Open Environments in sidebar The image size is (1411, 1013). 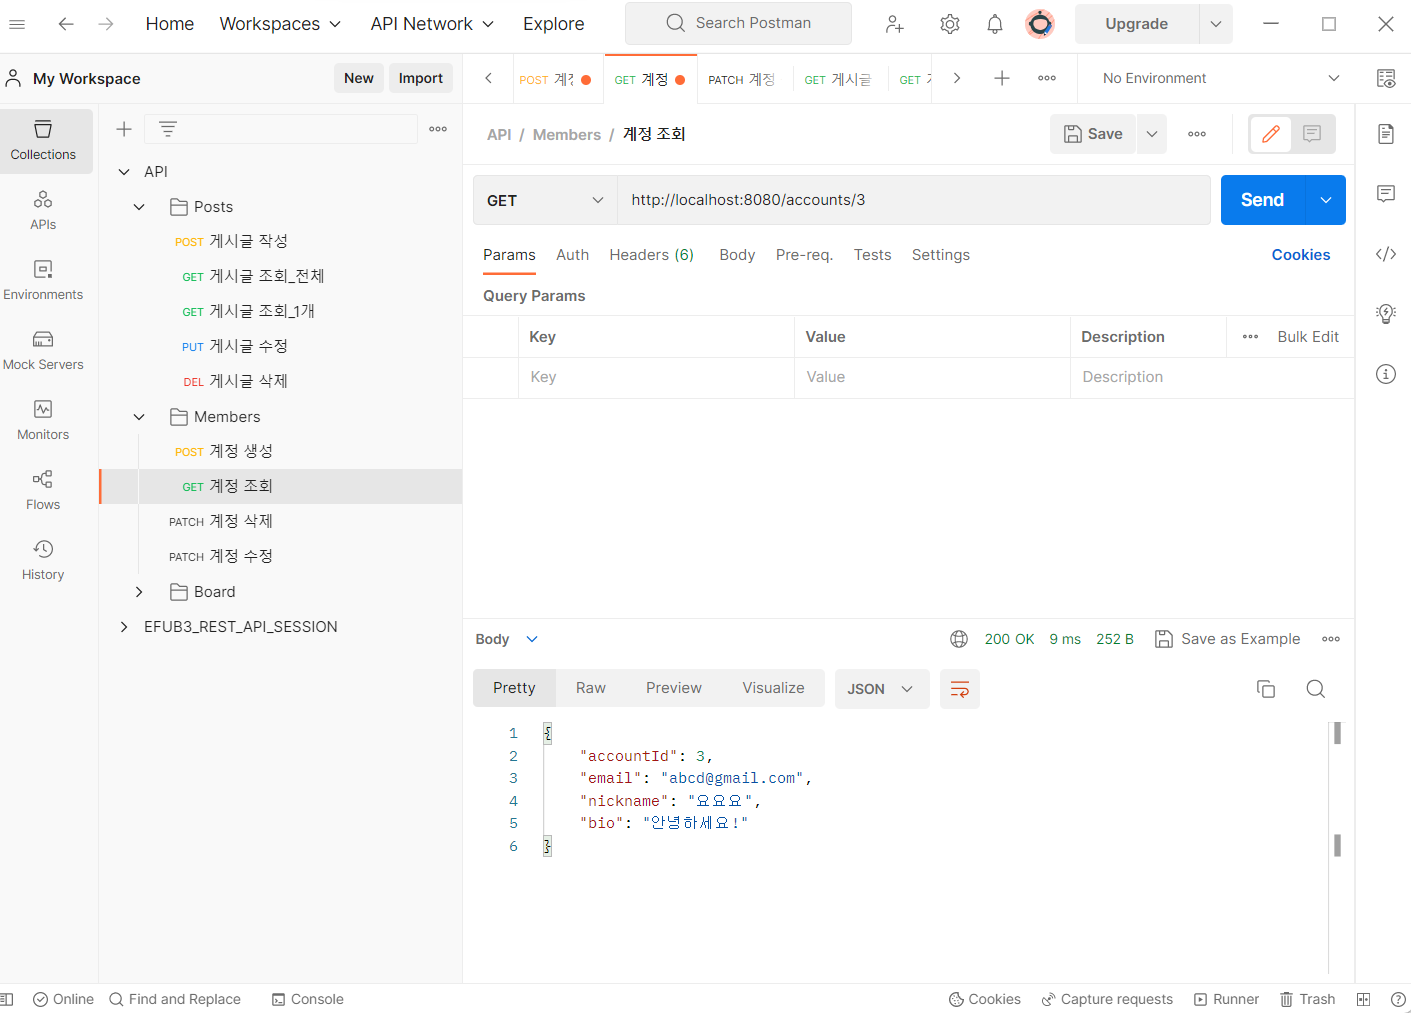coord(43,280)
